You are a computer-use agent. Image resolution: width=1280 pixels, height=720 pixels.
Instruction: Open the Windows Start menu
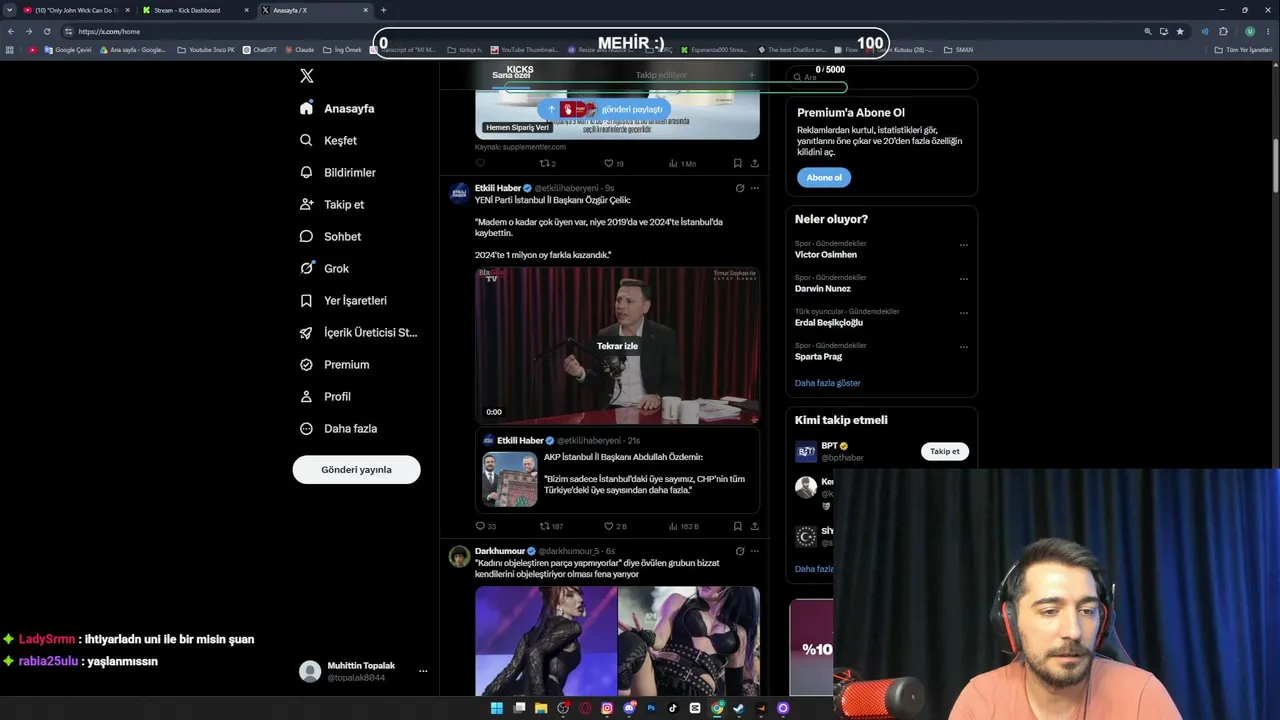point(497,708)
